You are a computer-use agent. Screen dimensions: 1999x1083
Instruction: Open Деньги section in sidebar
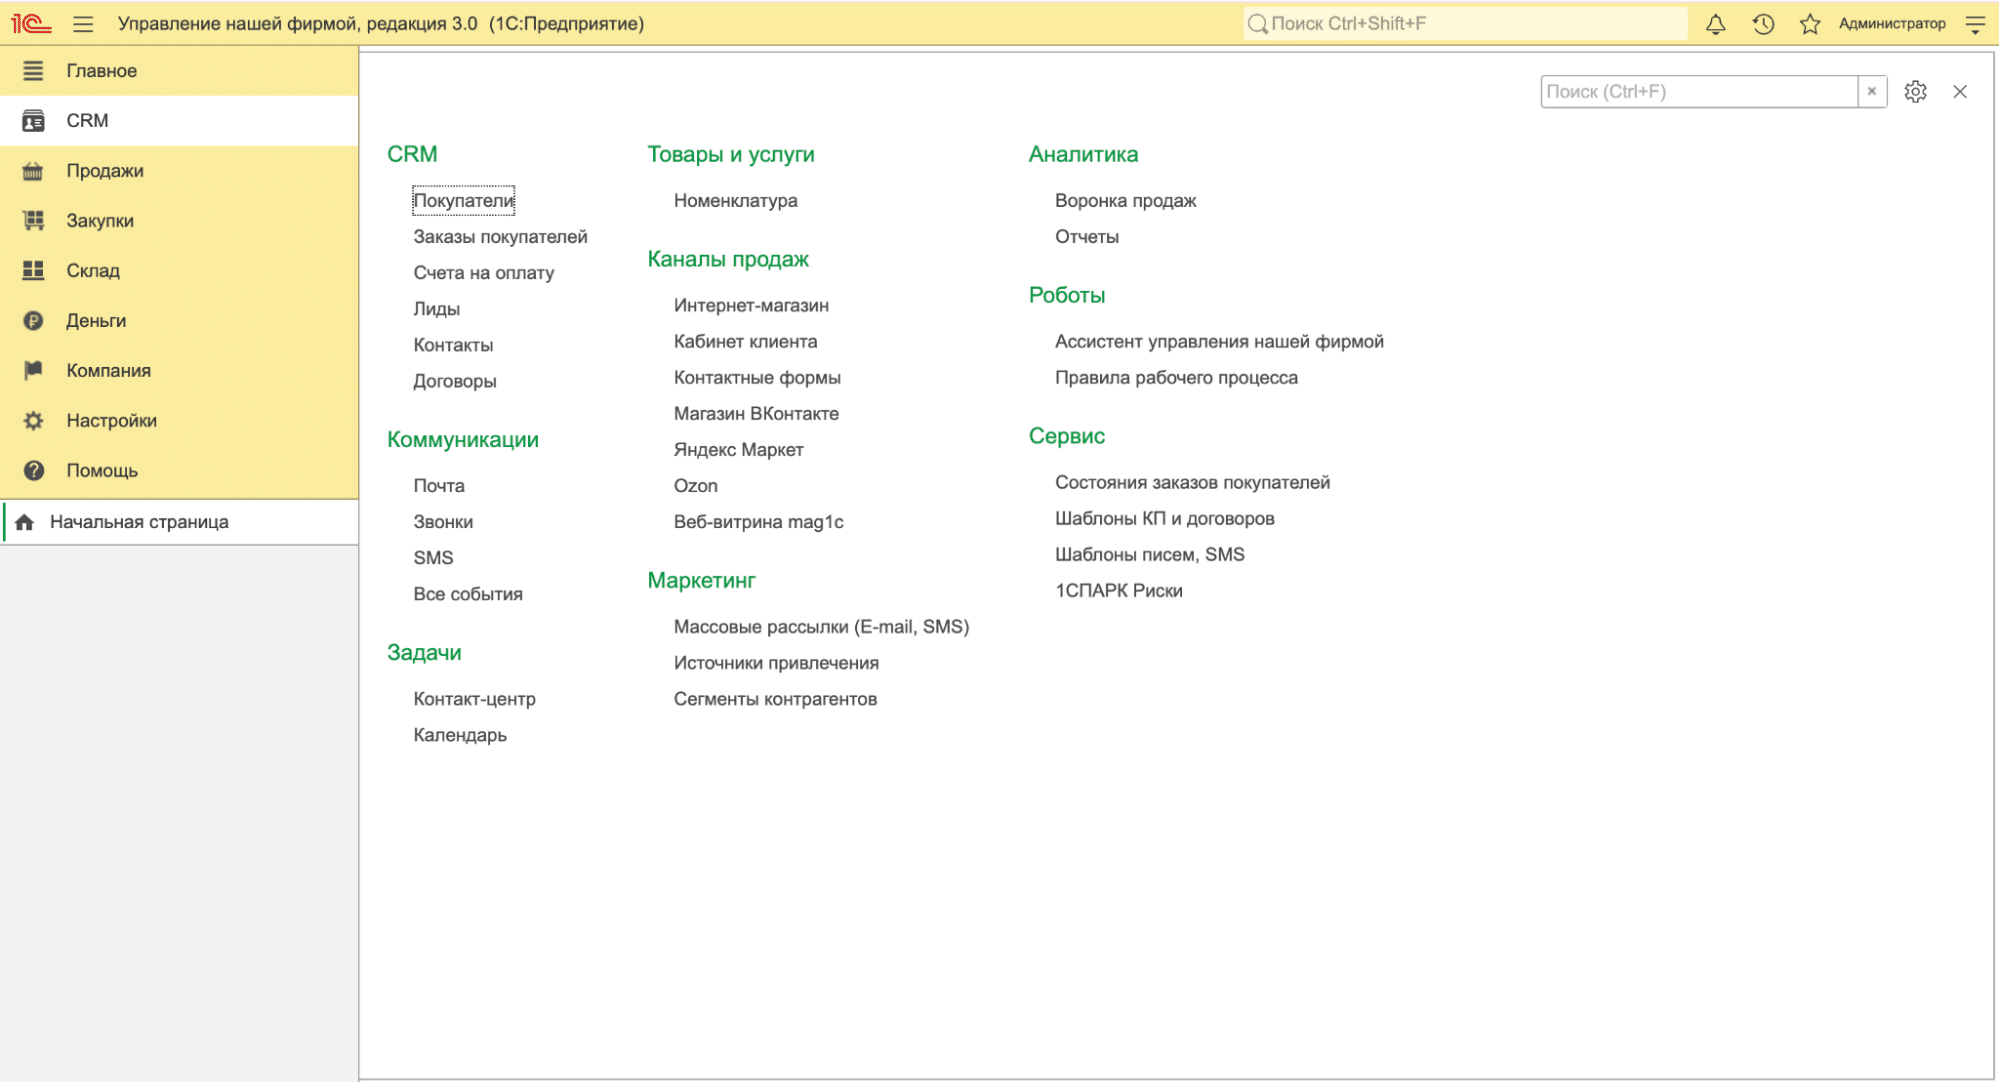click(x=96, y=321)
